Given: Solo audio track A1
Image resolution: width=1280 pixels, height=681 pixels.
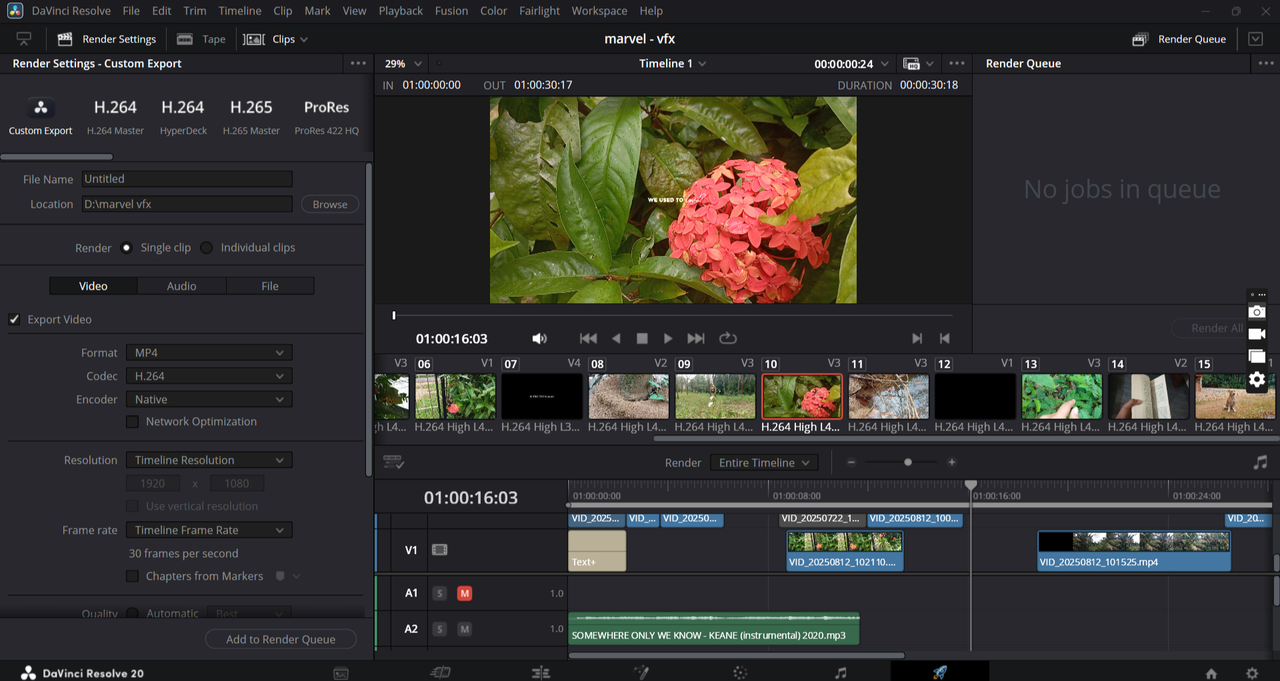Looking at the screenshot, I should click(439, 594).
